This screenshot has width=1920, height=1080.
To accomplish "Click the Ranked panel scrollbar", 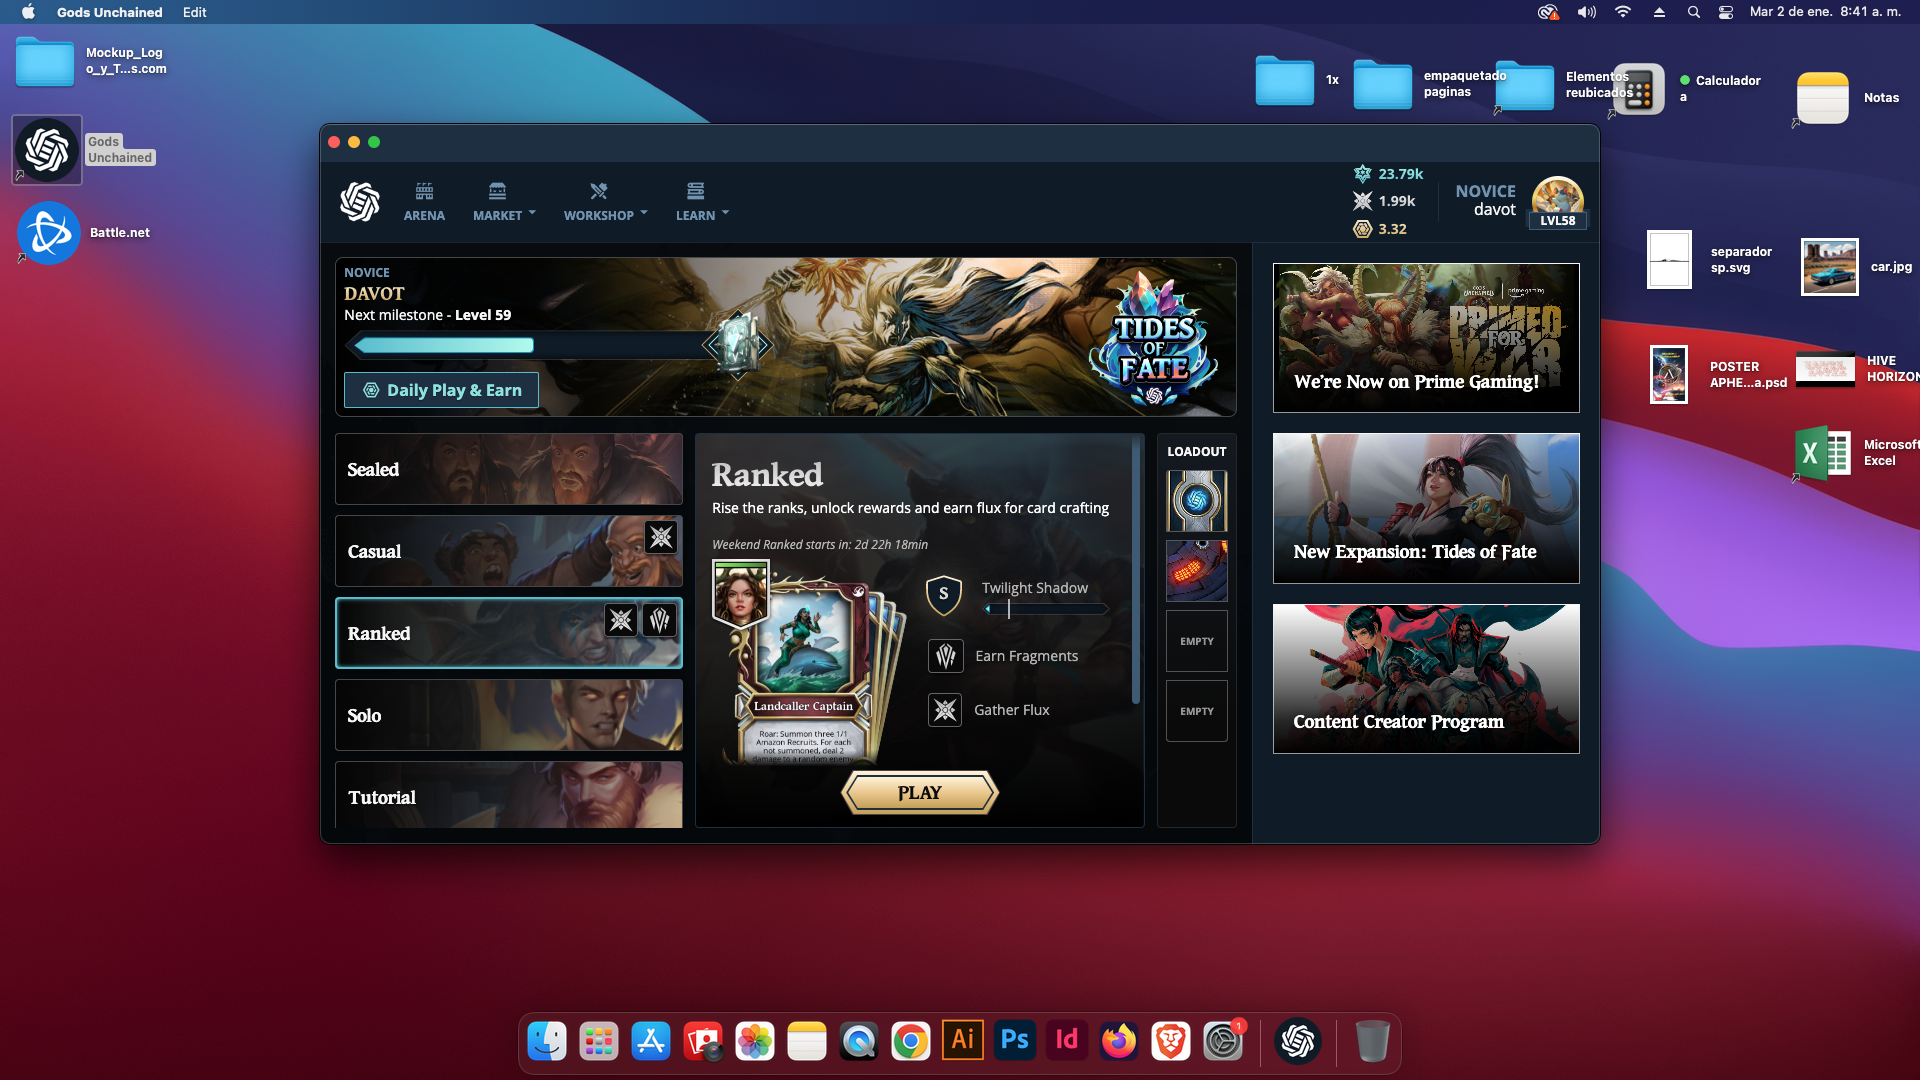I will pyautogui.click(x=1136, y=570).
